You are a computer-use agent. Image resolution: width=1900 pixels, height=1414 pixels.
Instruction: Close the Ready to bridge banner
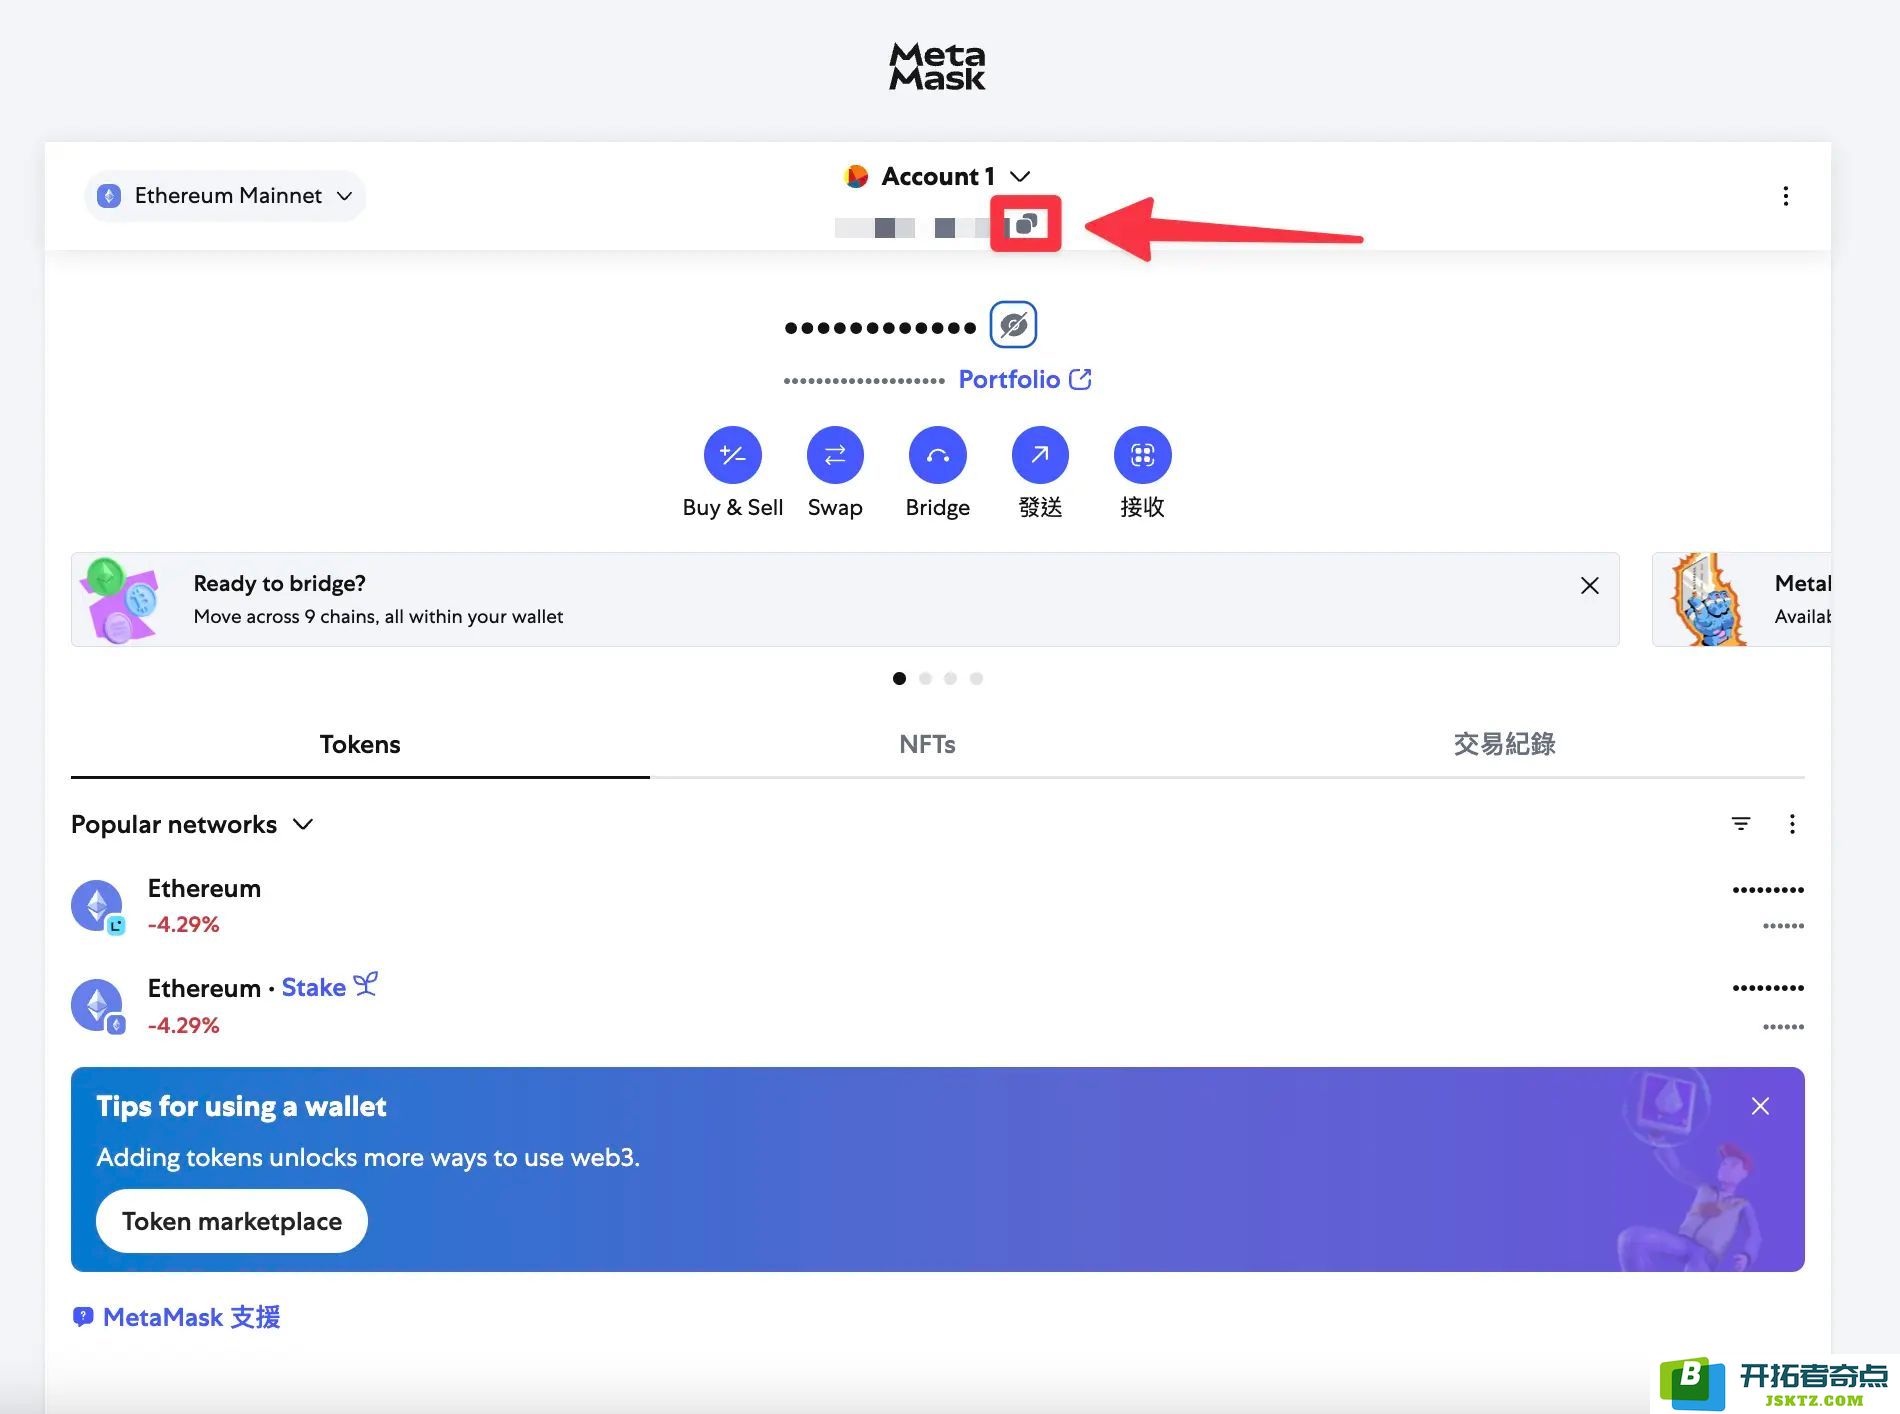(x=1589, y=585)
